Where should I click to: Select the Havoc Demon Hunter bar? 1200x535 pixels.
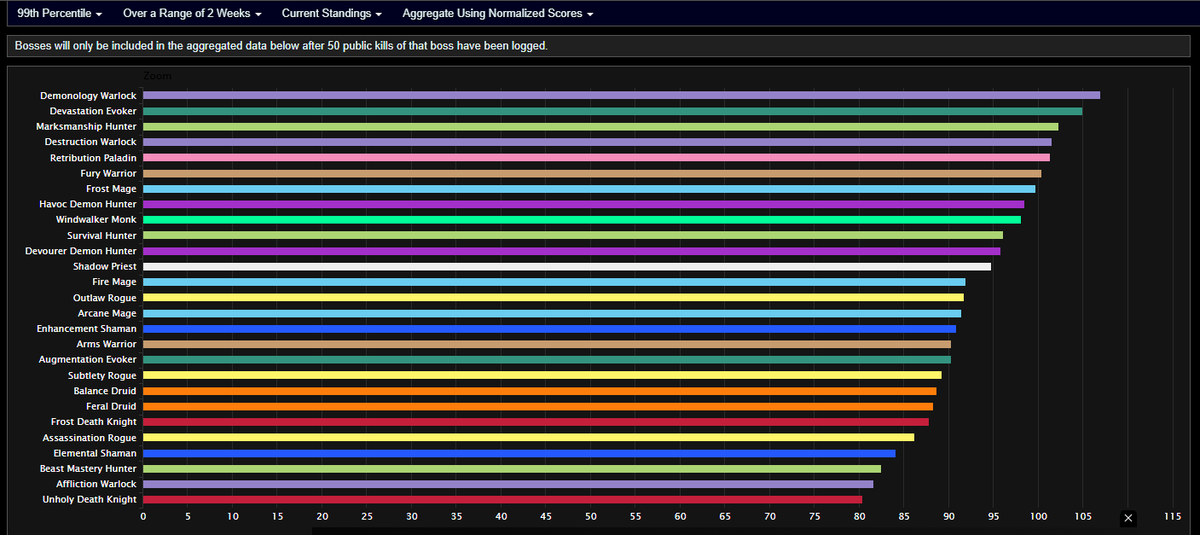pos(583,204)
